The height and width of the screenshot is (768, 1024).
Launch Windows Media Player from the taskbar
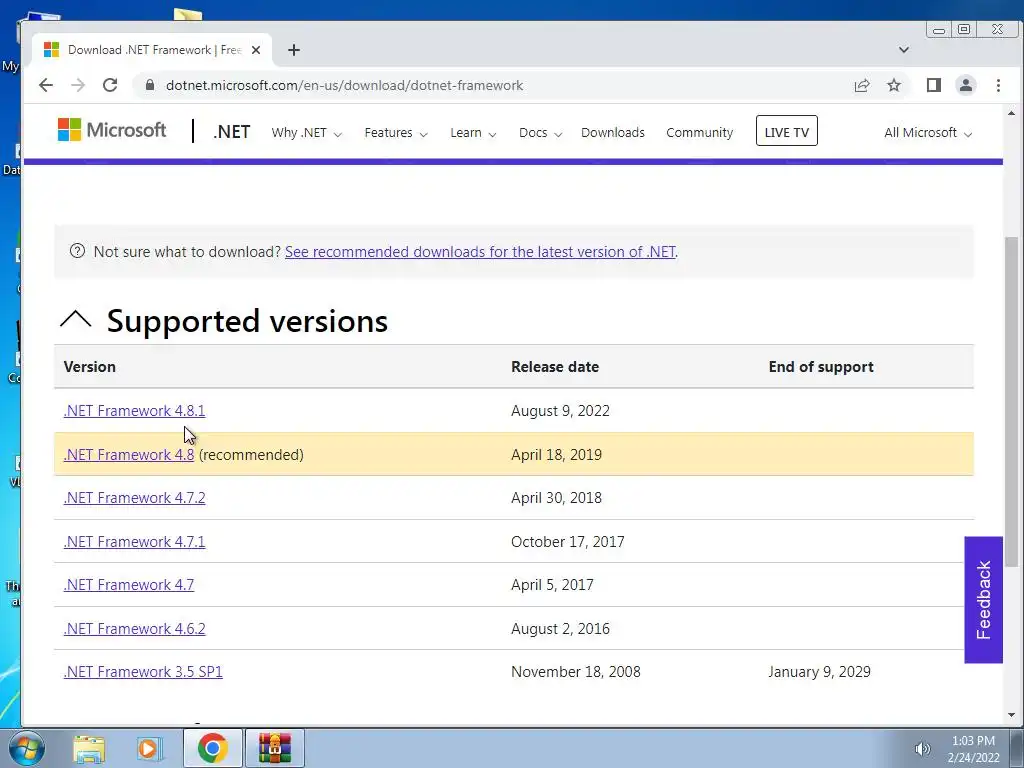click(x=149, y=748)
